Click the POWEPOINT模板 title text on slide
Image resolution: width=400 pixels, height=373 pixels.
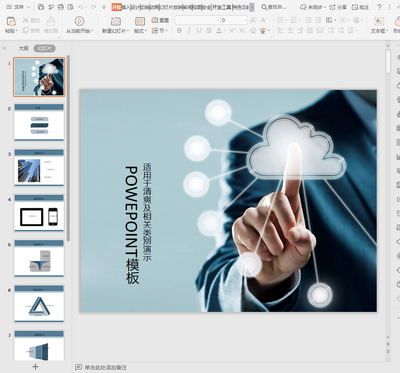click(x=132, y=225)
